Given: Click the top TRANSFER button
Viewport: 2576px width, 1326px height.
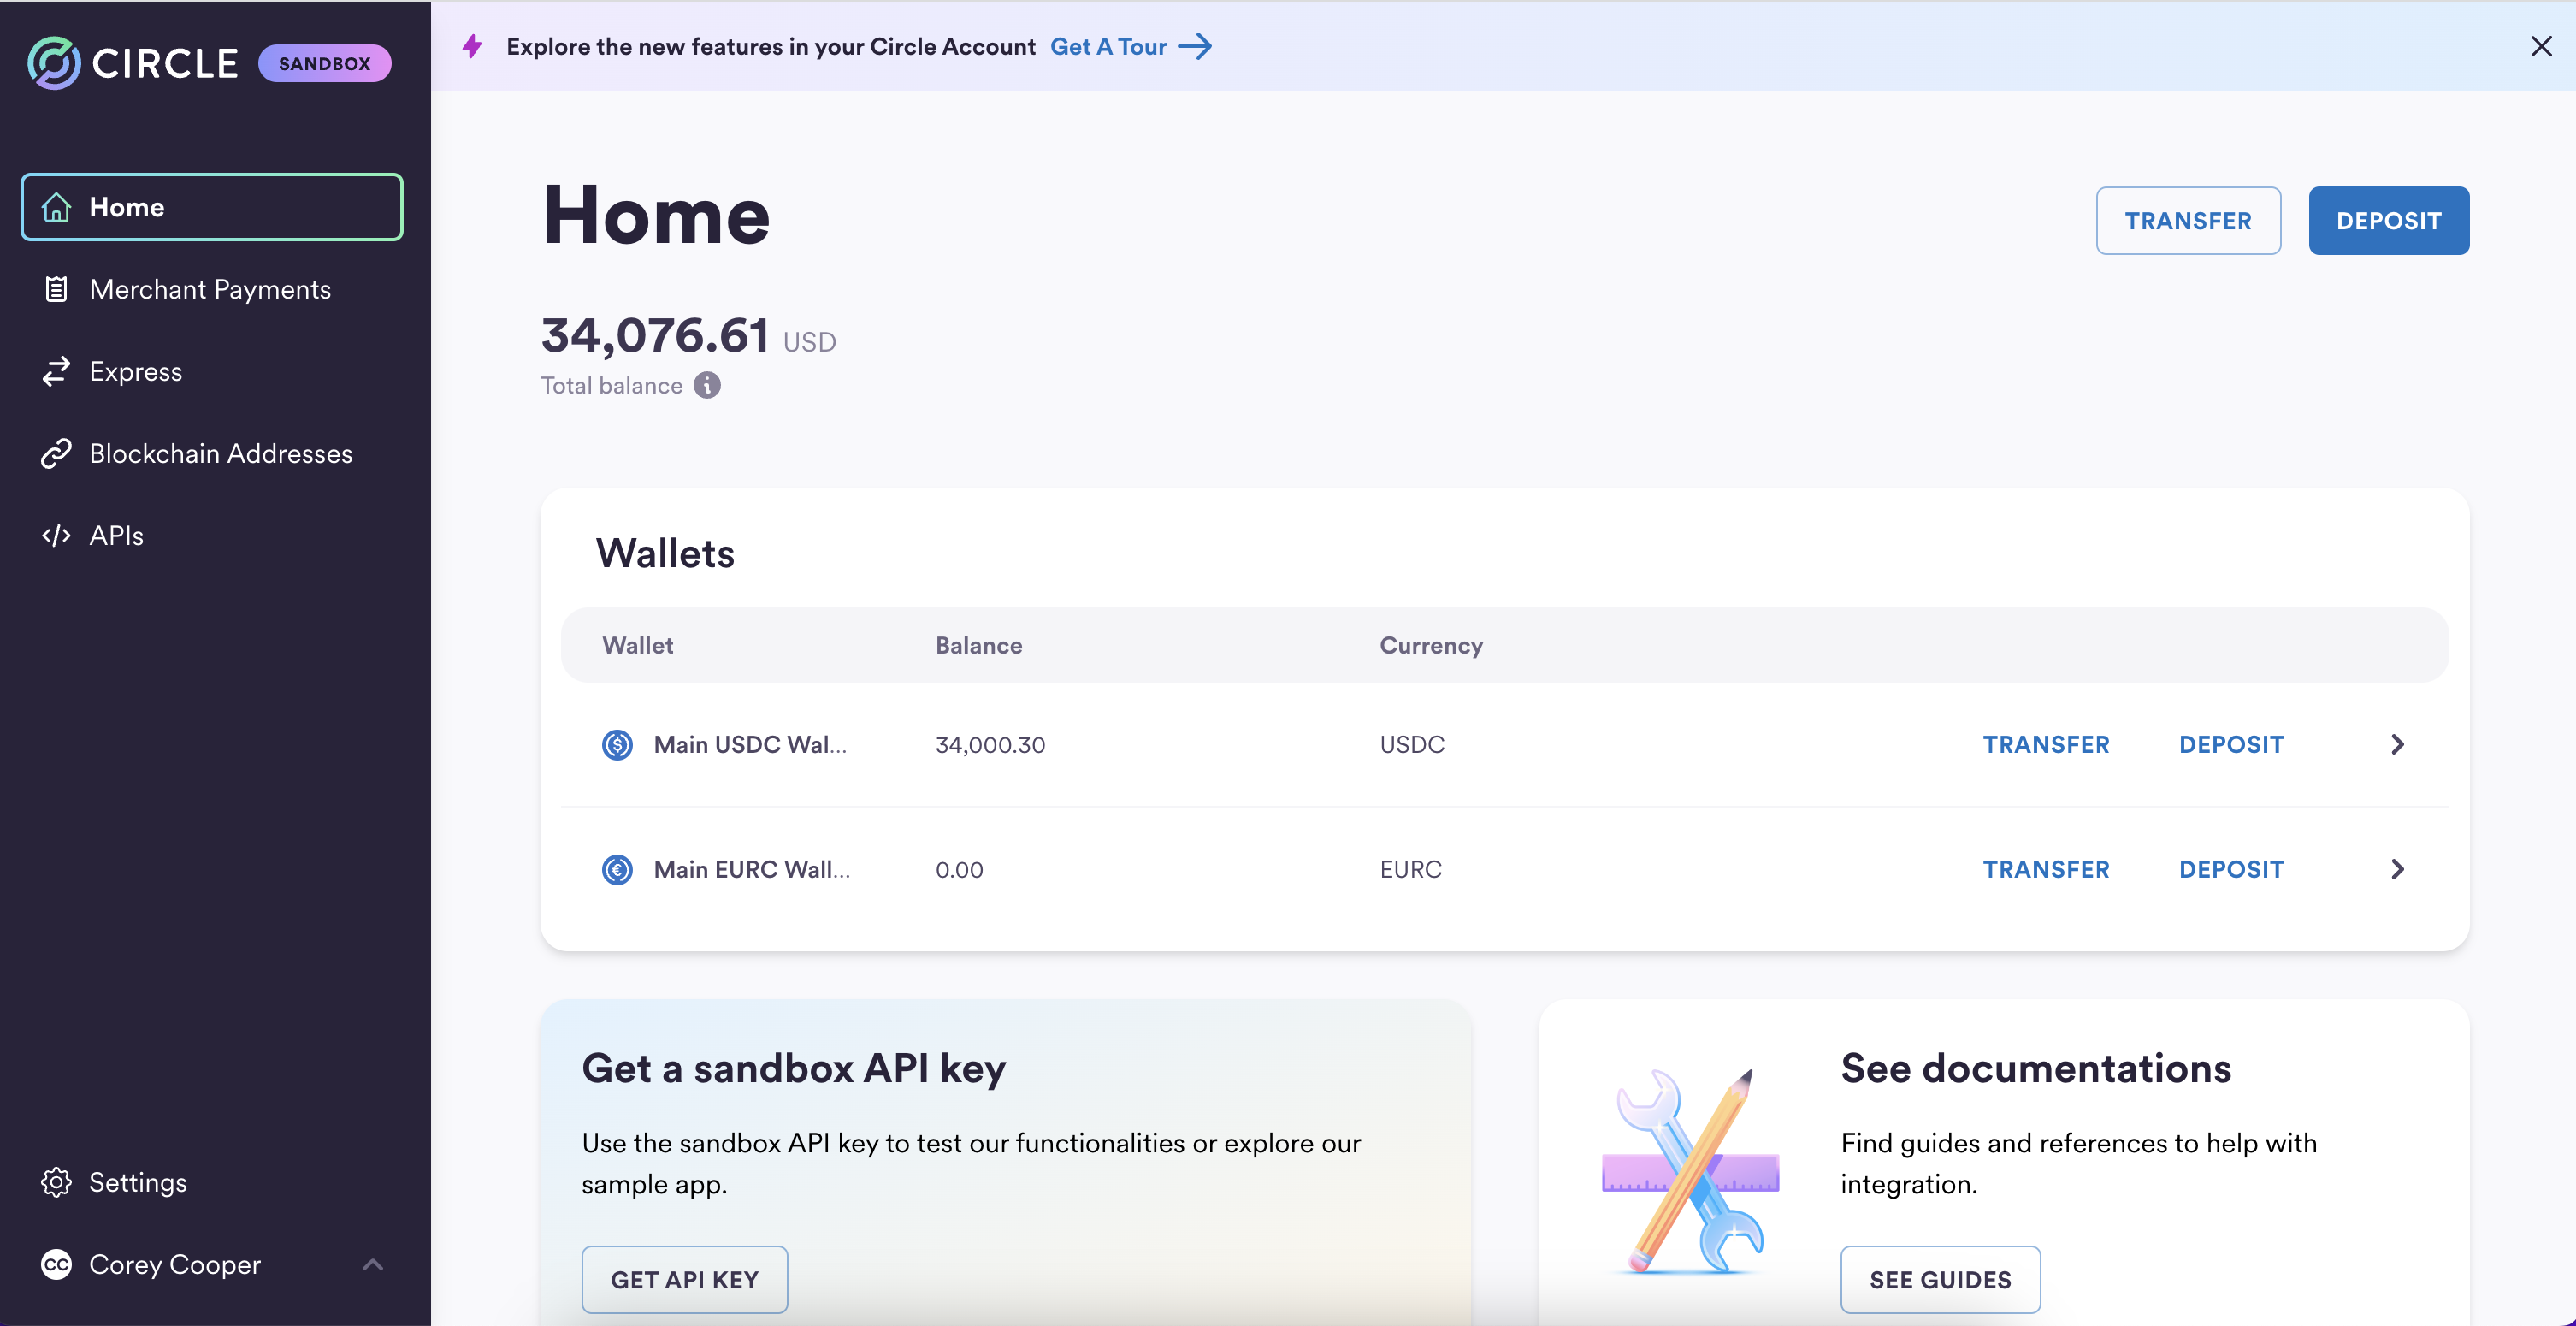Looking at the screenshot, I should [x=2188, y=220].
